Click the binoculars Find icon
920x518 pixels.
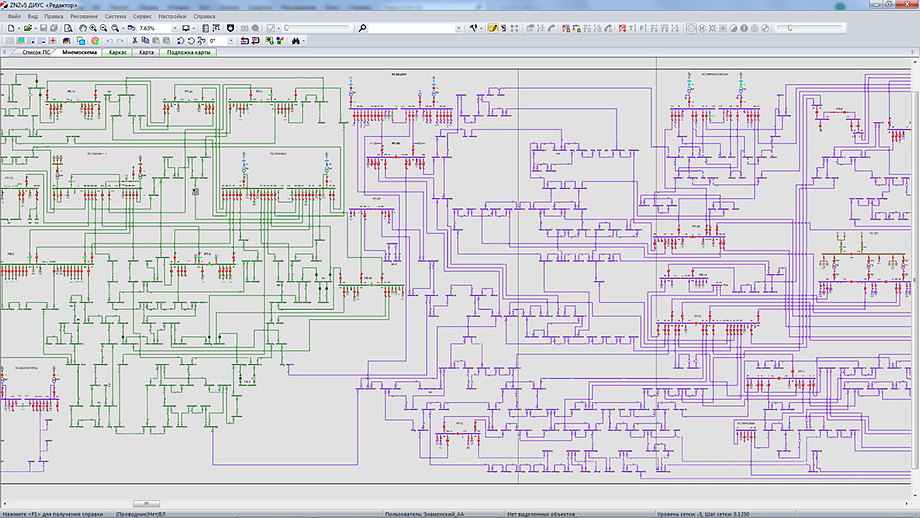click(296, 41)
